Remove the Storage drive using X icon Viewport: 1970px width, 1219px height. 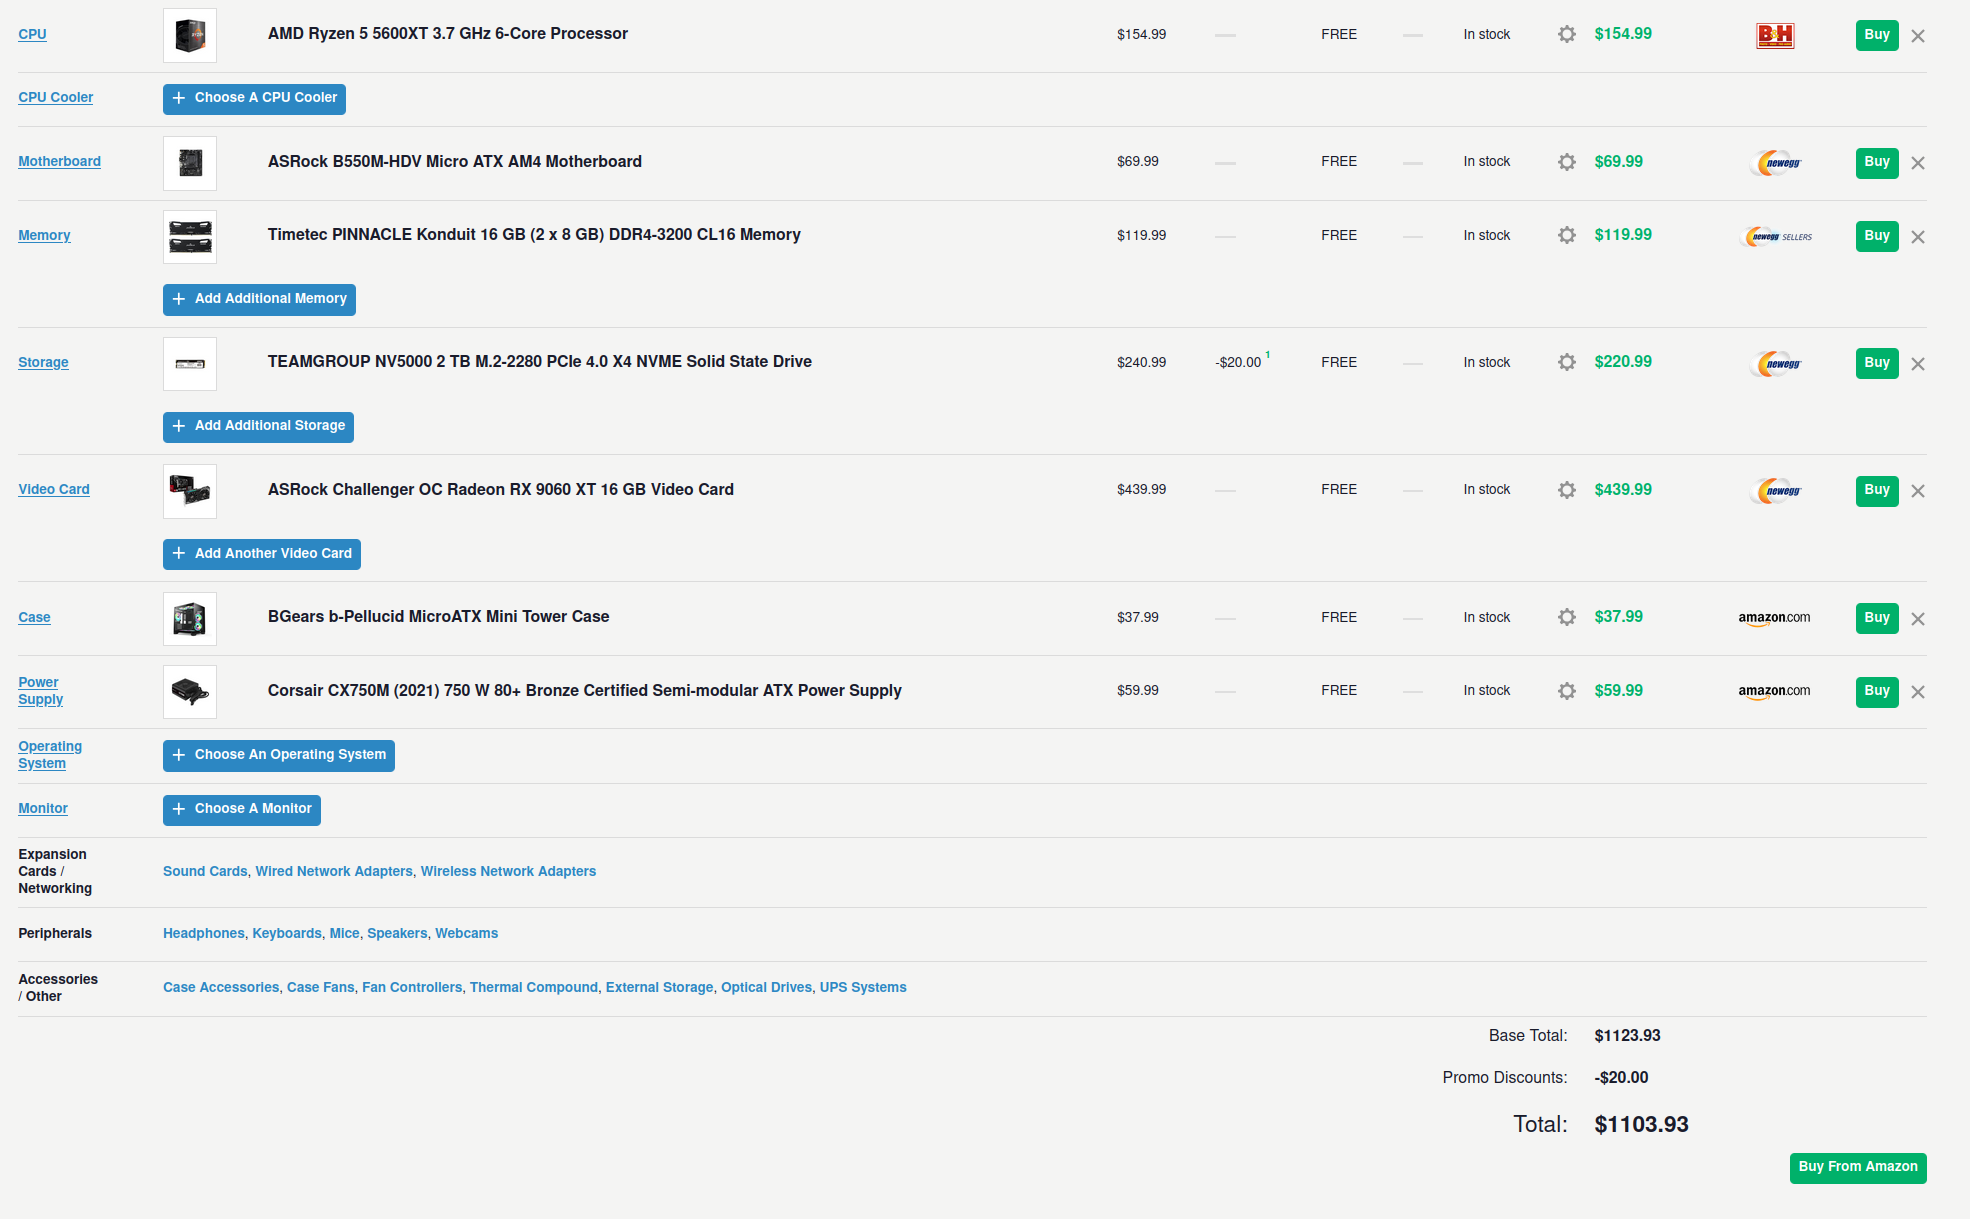click(x=1917, y=364)
